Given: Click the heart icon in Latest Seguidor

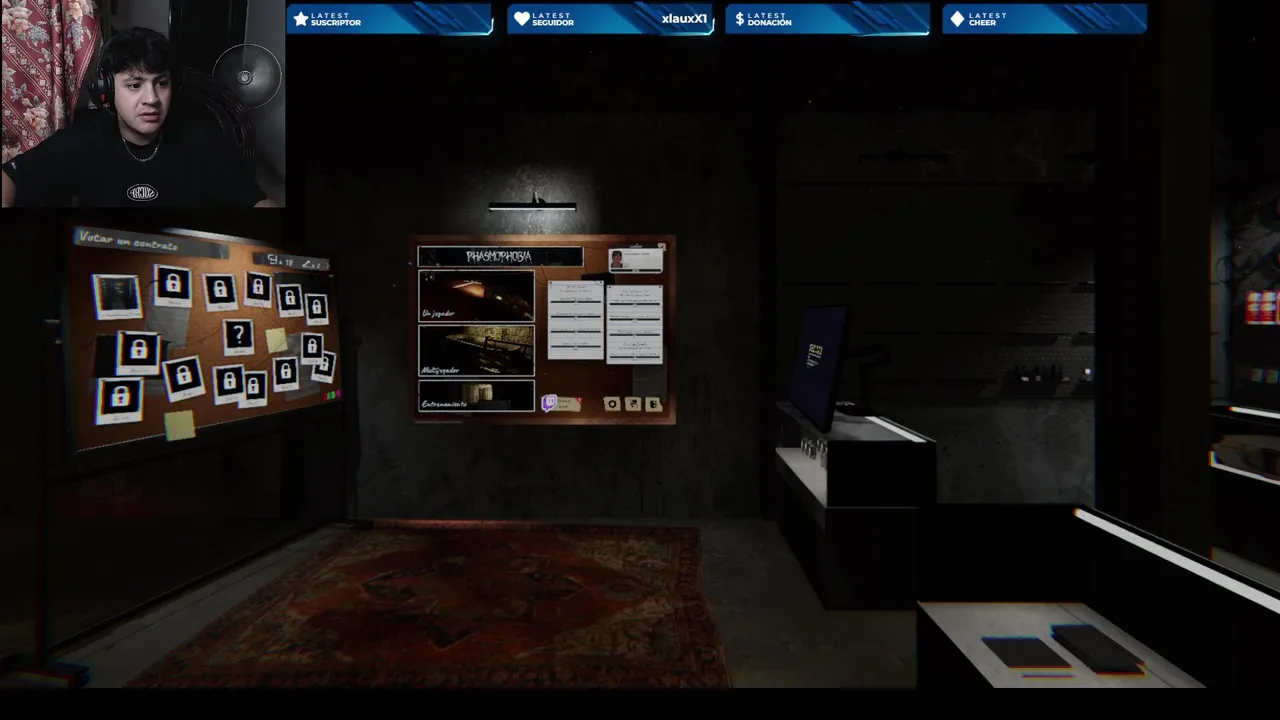Looking at the screenshot, I should click(521, 19).
